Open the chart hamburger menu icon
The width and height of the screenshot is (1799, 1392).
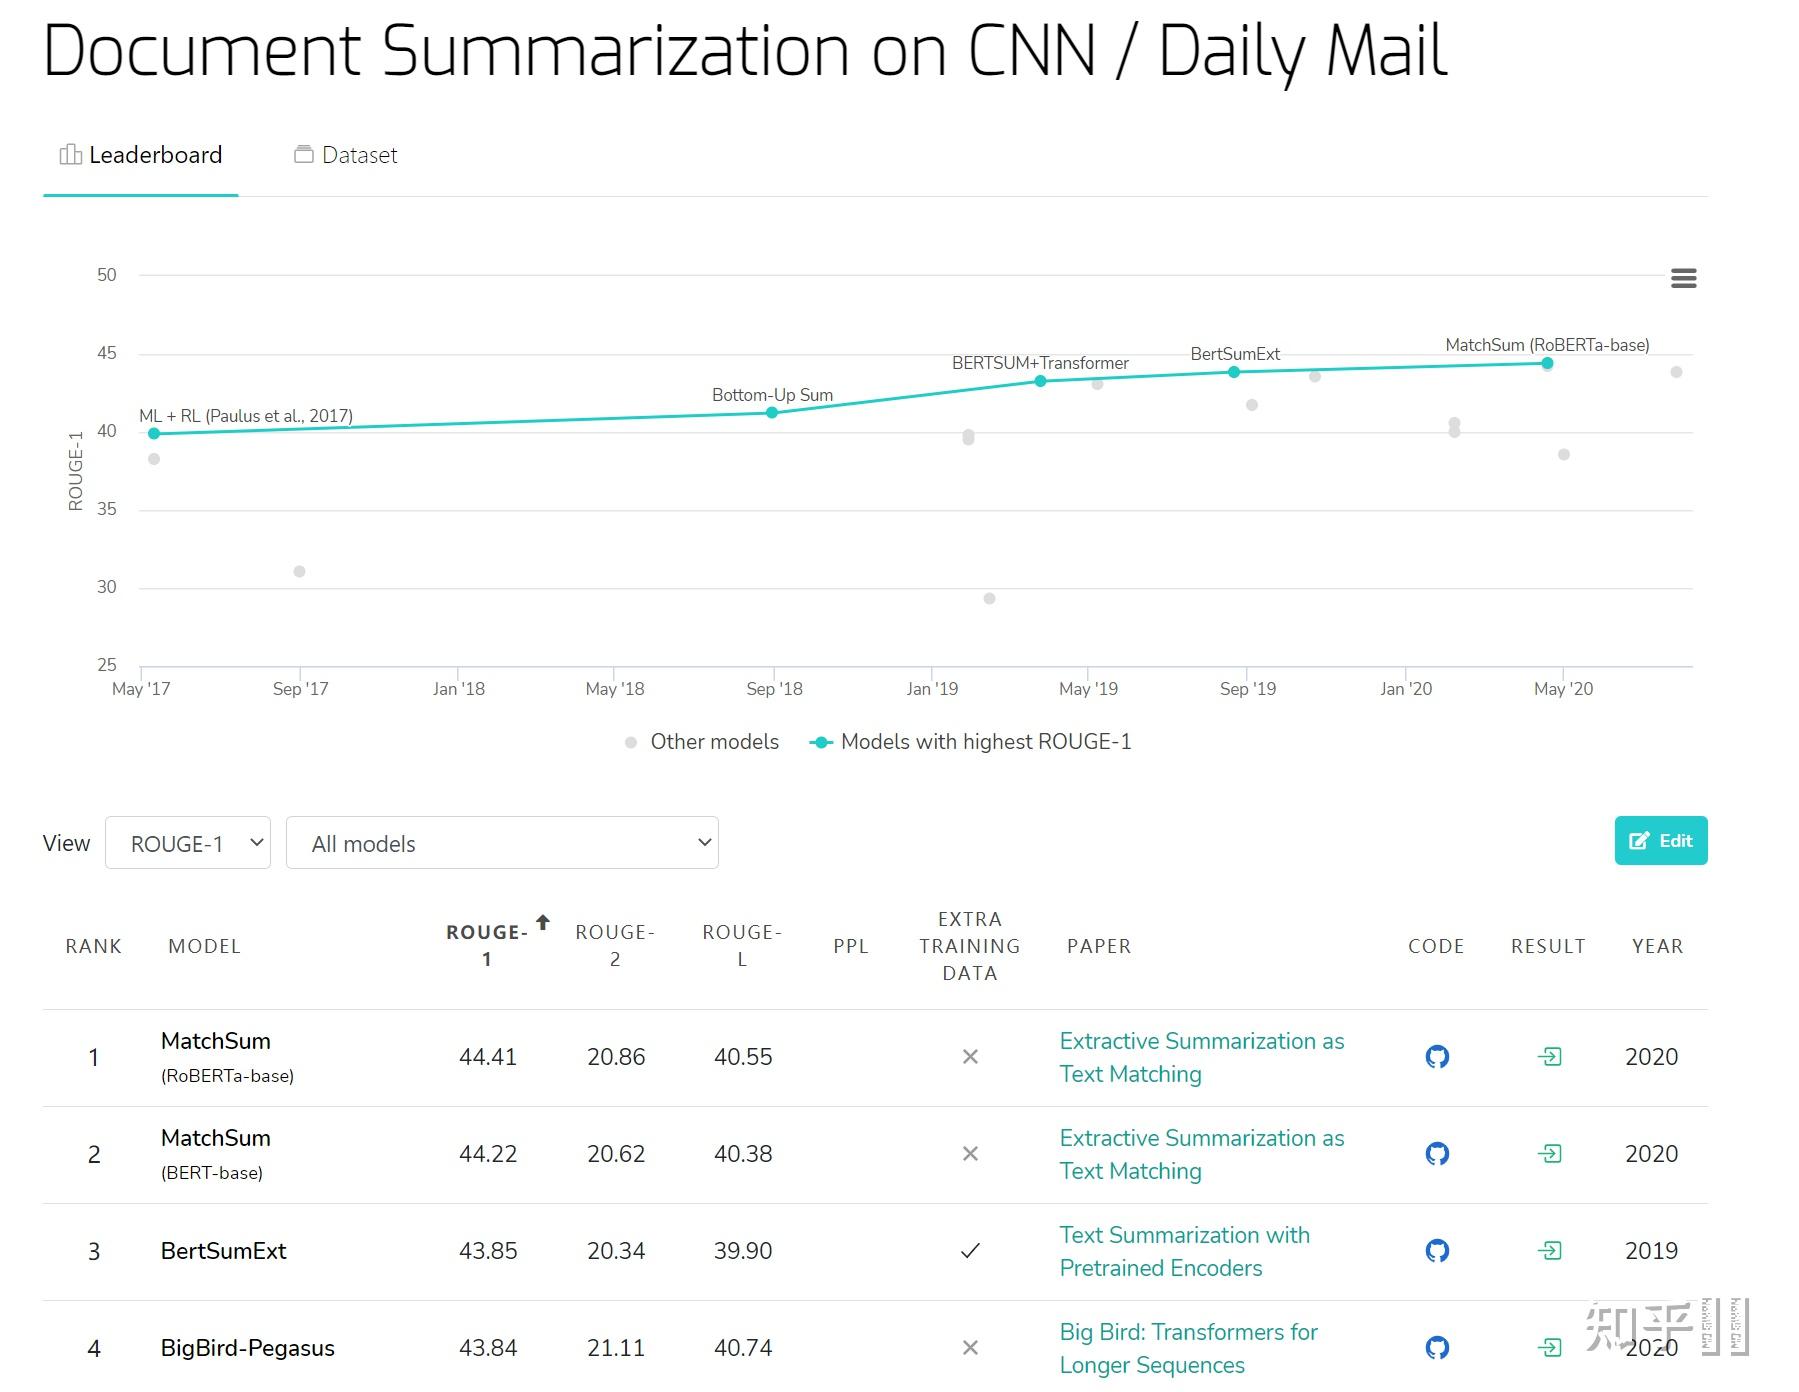1683,278
